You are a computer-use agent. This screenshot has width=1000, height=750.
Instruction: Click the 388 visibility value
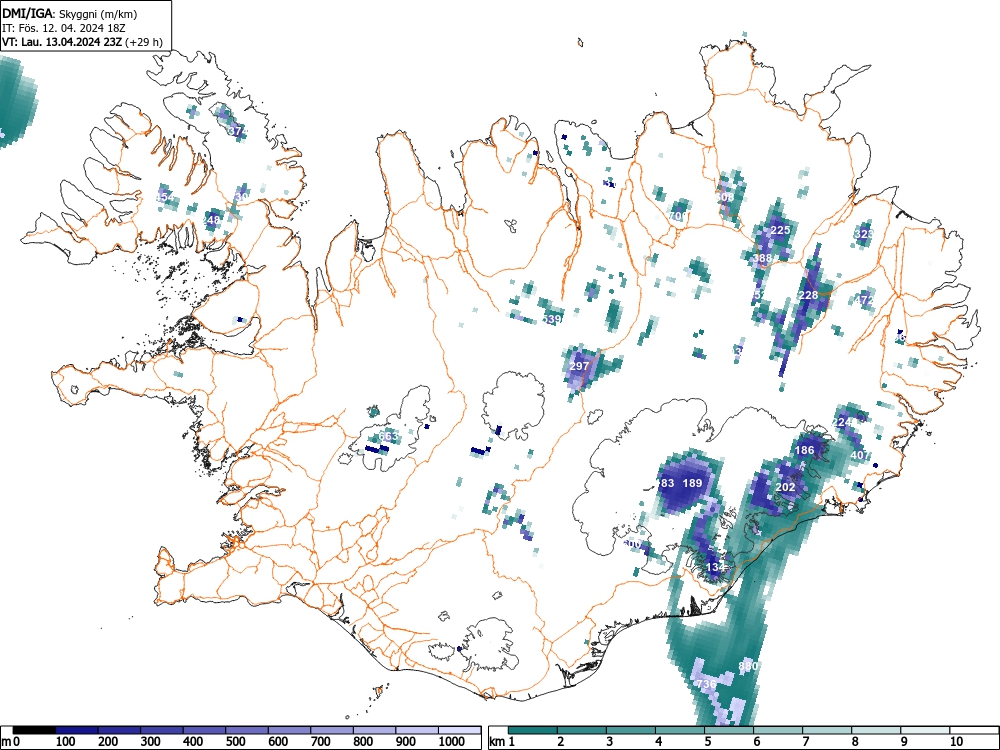click(762, 258)
